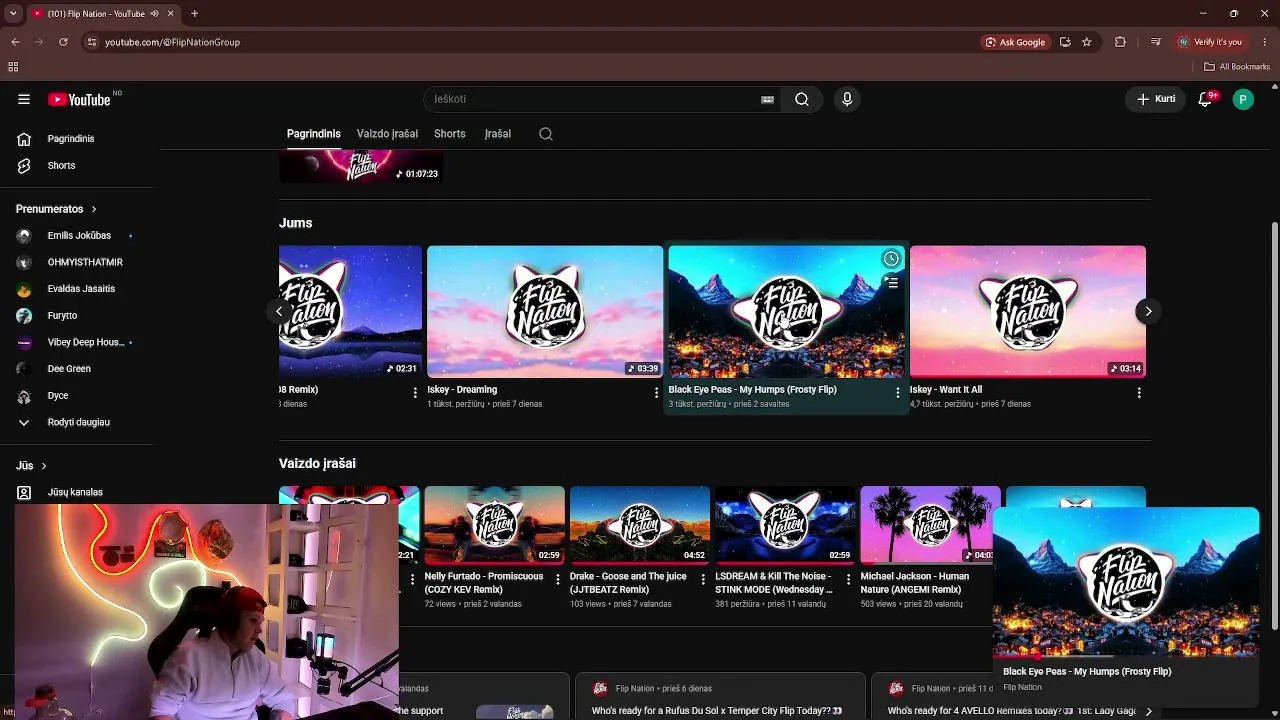Screen dimensions: 1280x720
Task: Open browser media controls
Action: coord(1156,42)
